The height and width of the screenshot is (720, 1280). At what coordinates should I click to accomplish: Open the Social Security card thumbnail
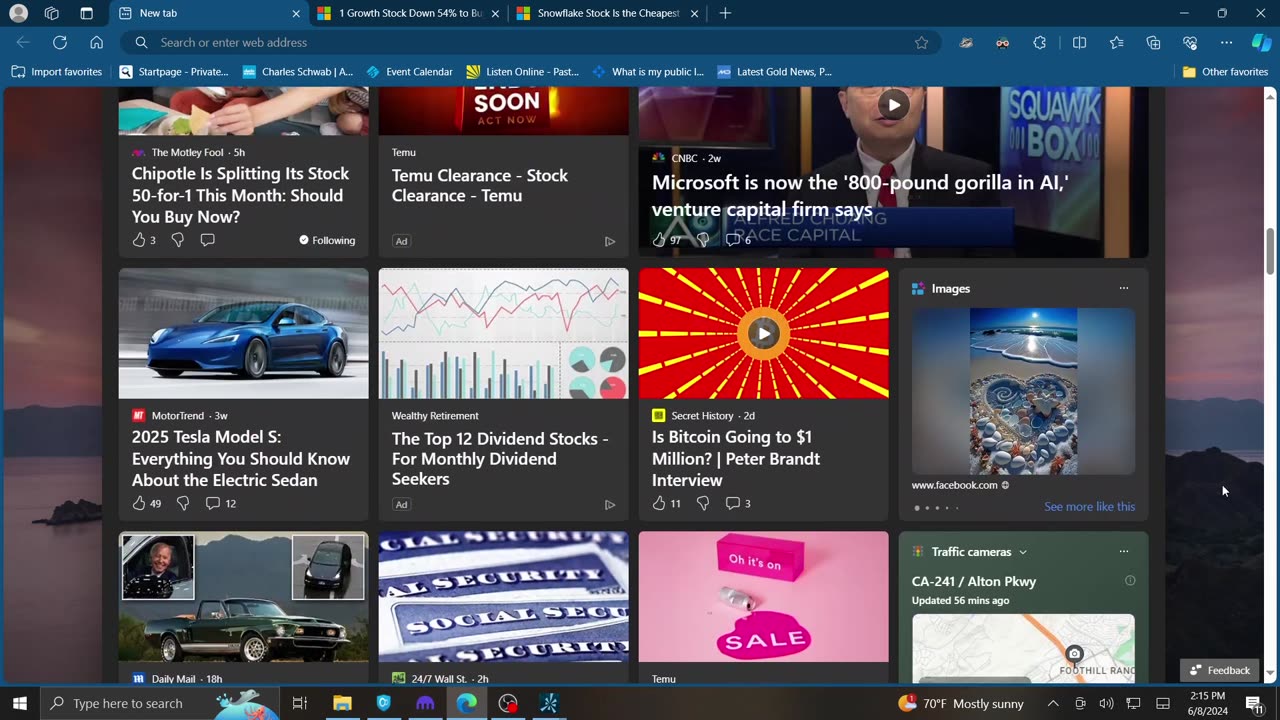click(x=503, y=596)
